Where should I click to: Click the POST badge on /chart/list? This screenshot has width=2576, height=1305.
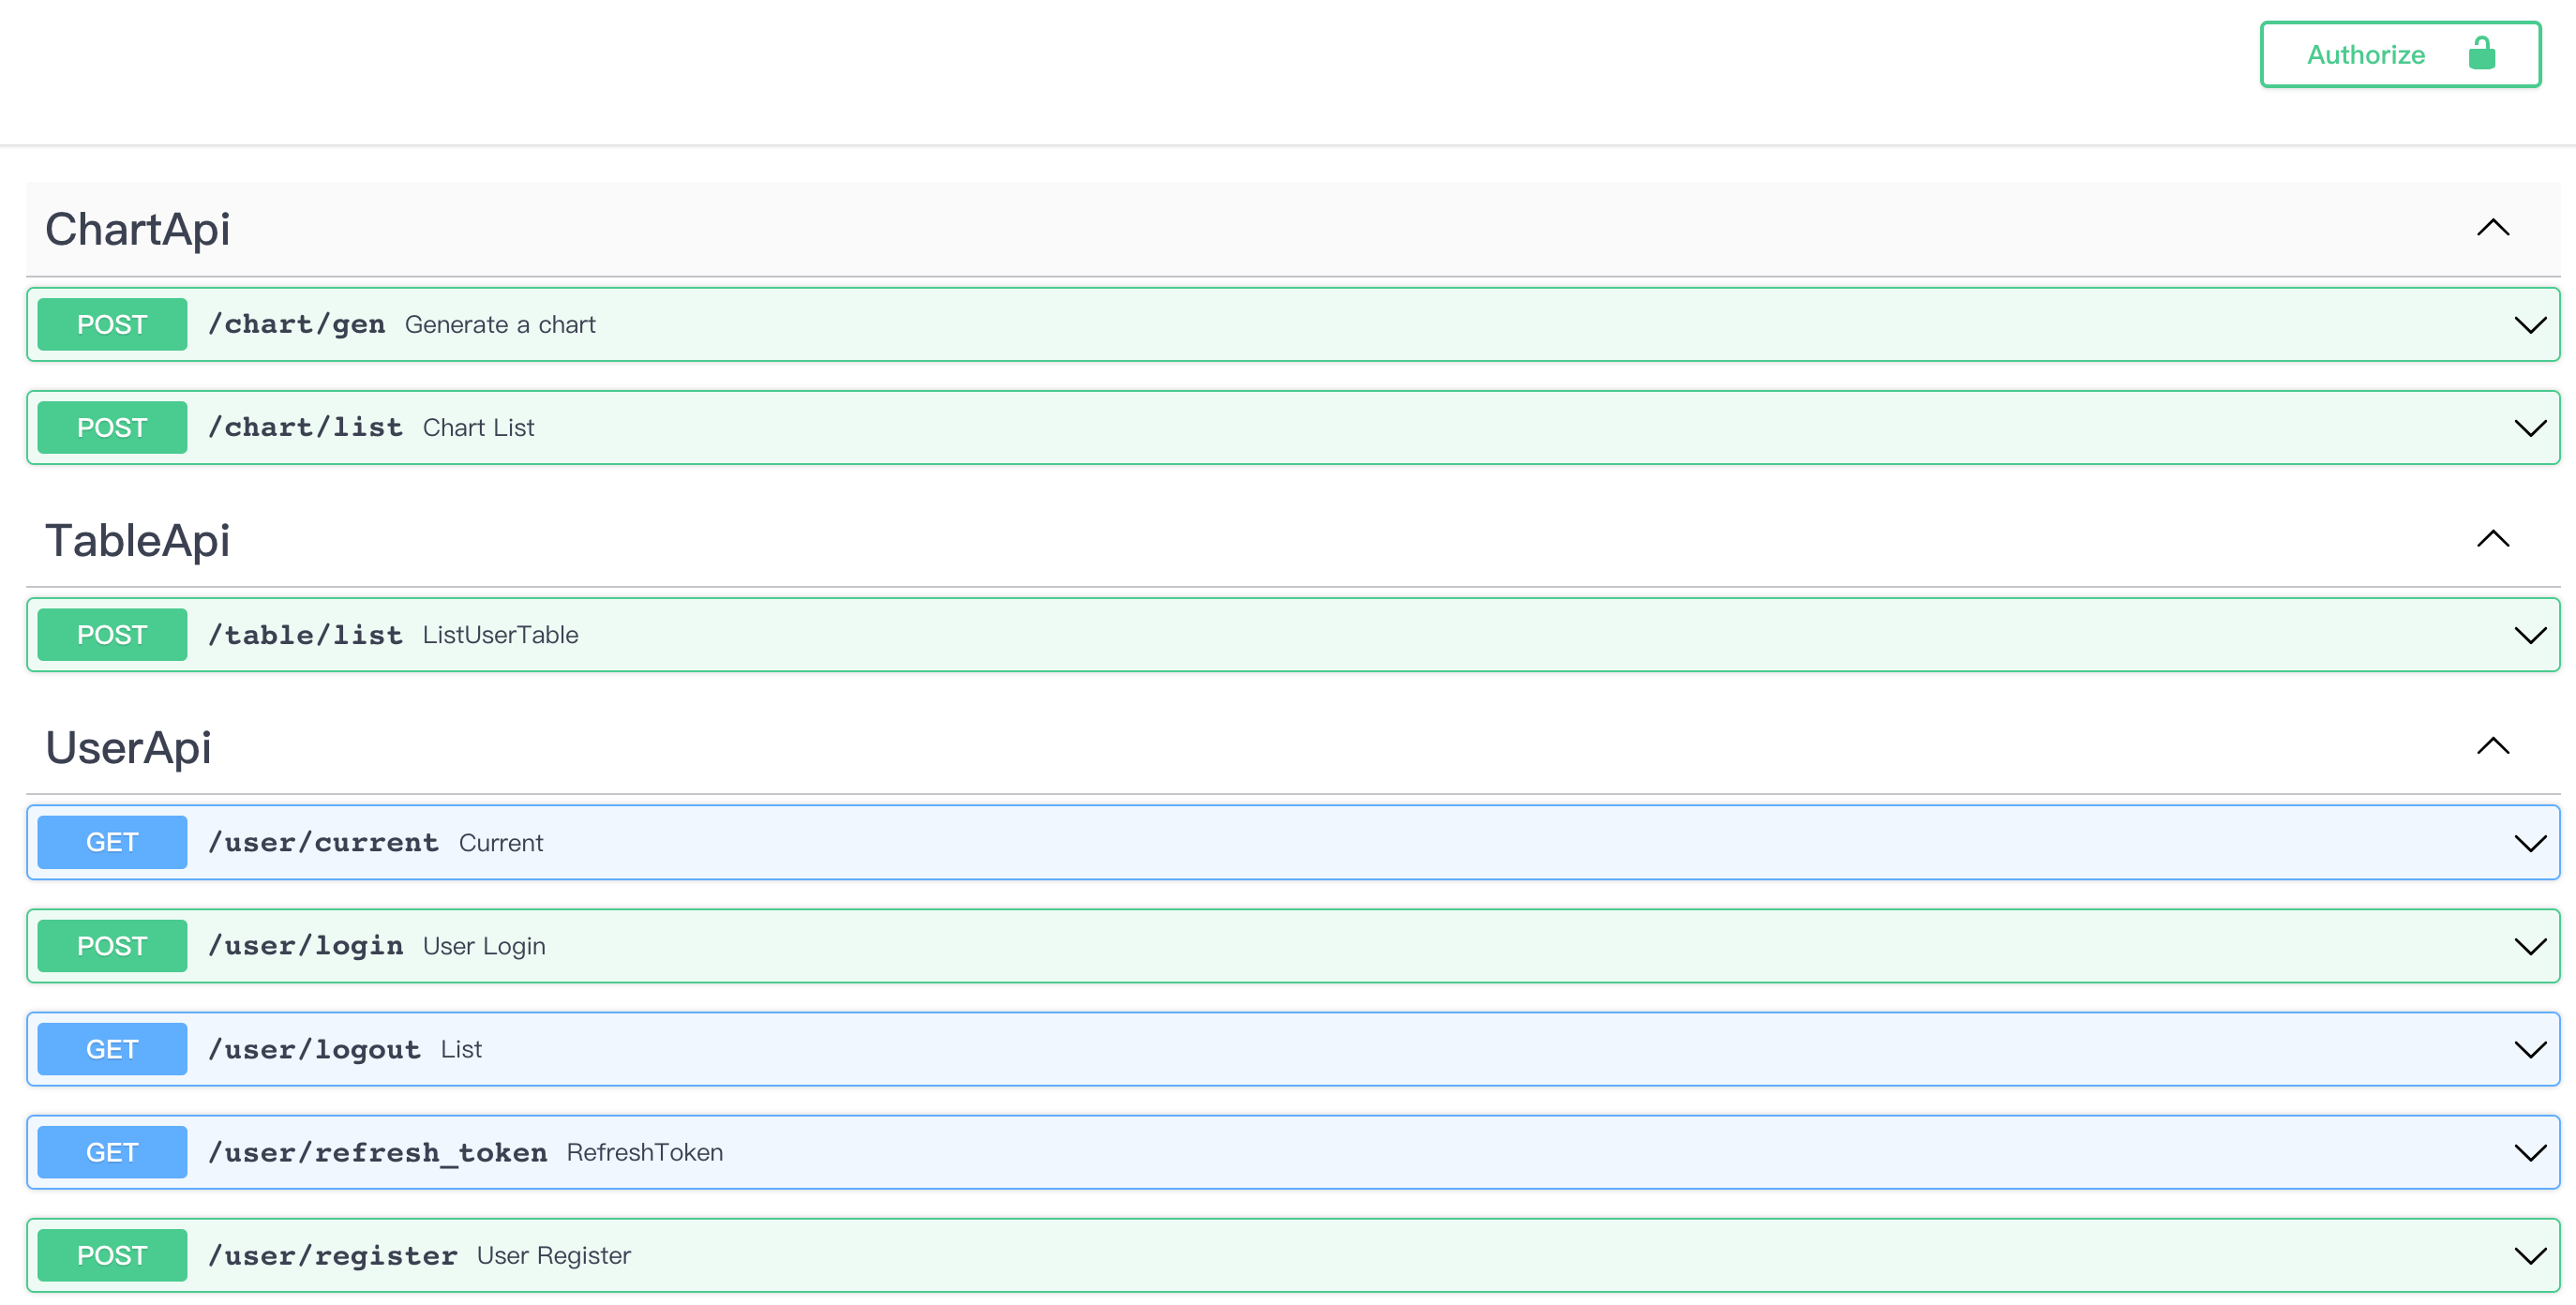111,427
